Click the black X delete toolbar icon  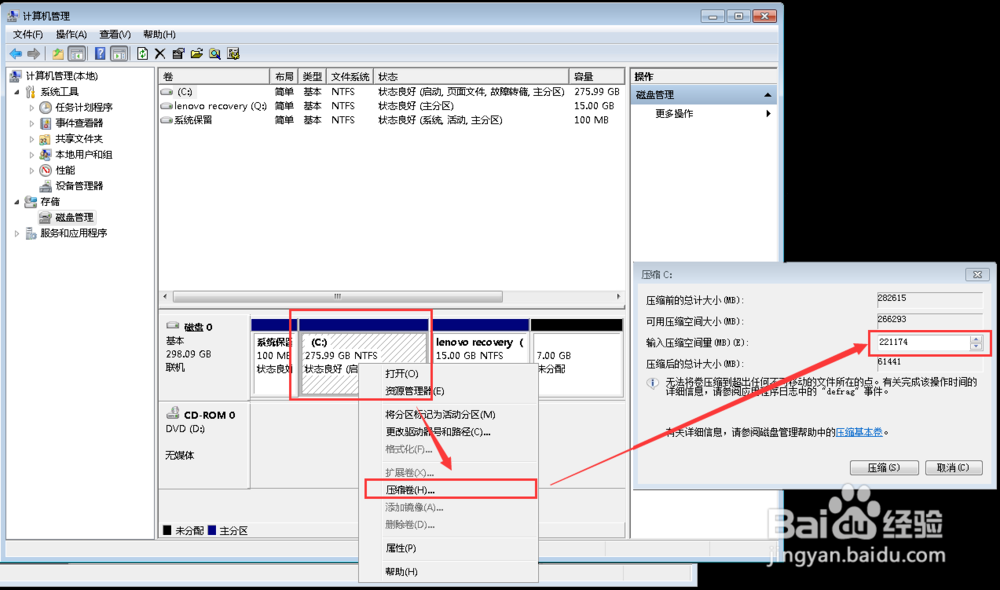(160, 54)
